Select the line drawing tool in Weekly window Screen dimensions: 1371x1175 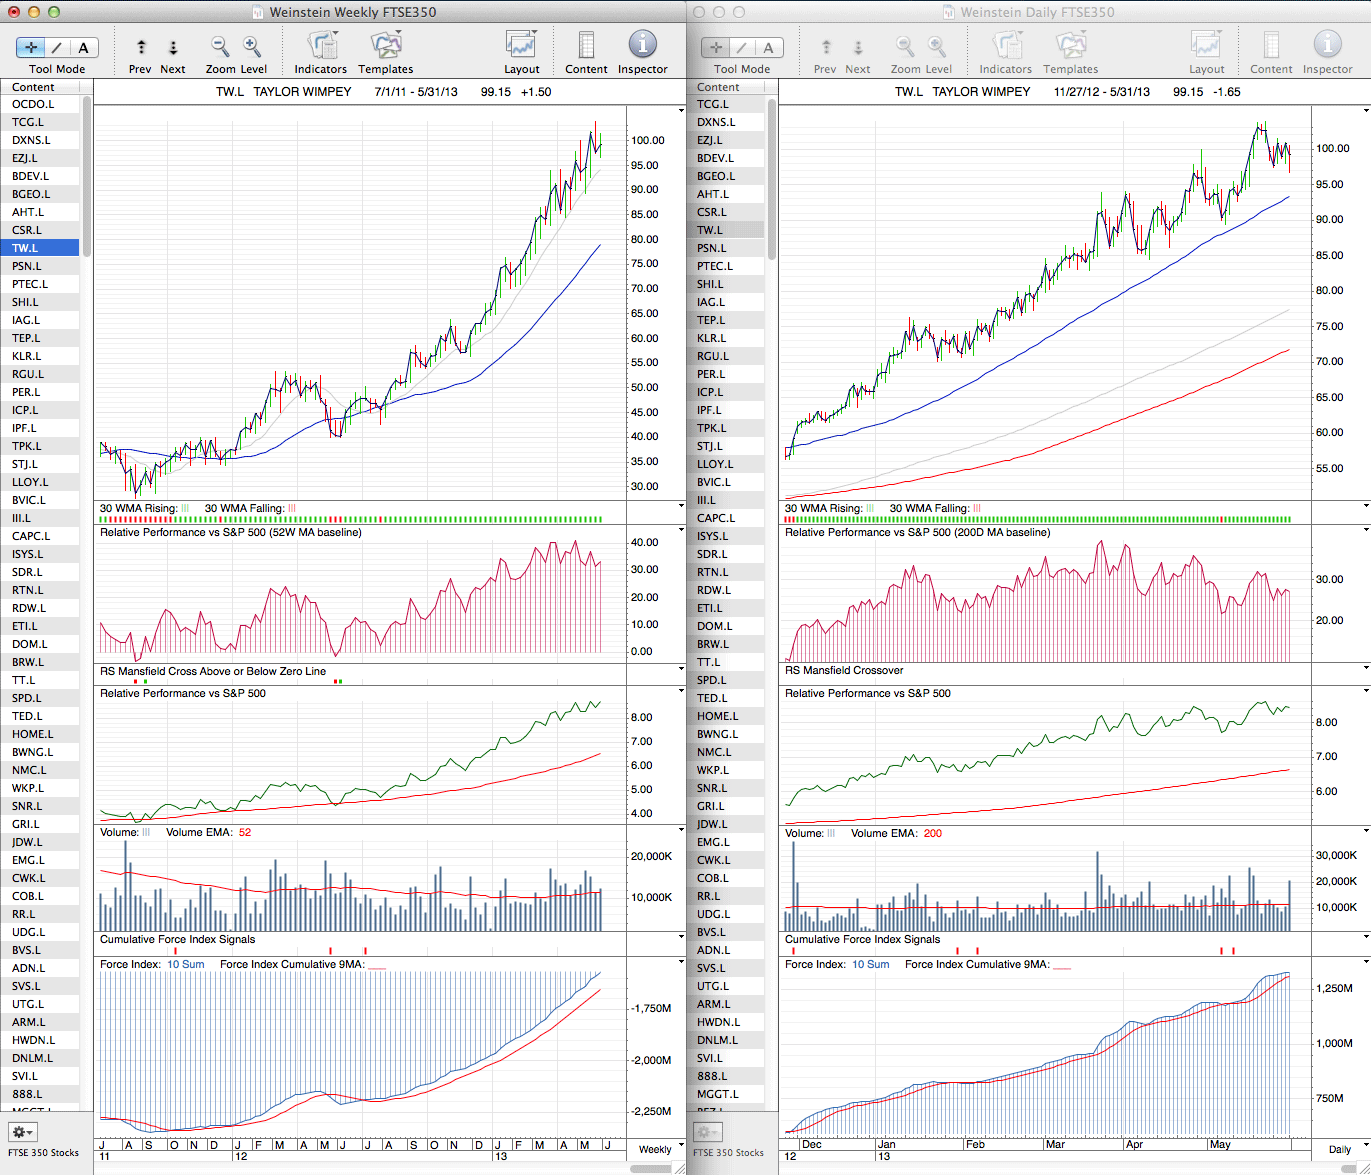[x=58, y=47]
